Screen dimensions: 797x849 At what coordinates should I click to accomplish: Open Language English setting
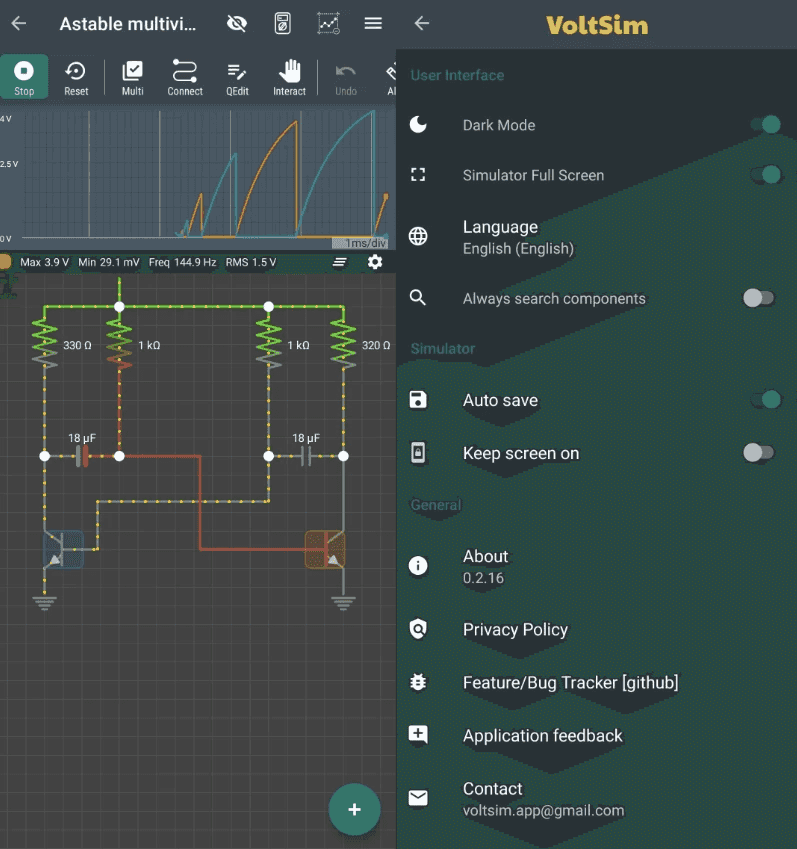click(597, 237)
